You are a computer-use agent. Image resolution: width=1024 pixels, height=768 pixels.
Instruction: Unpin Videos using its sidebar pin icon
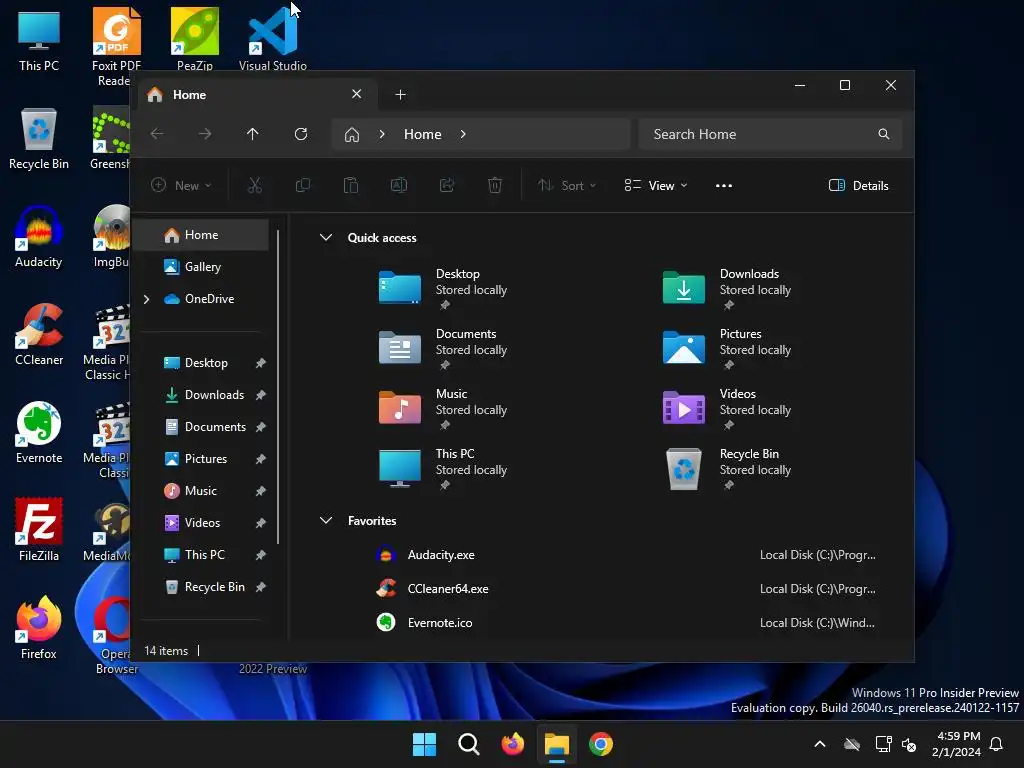(261, 523)
